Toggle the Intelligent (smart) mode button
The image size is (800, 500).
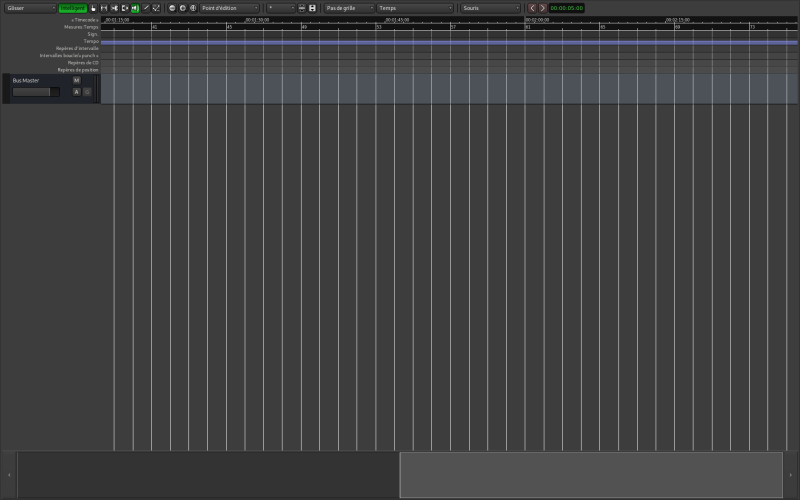click(x=72, y=8)
